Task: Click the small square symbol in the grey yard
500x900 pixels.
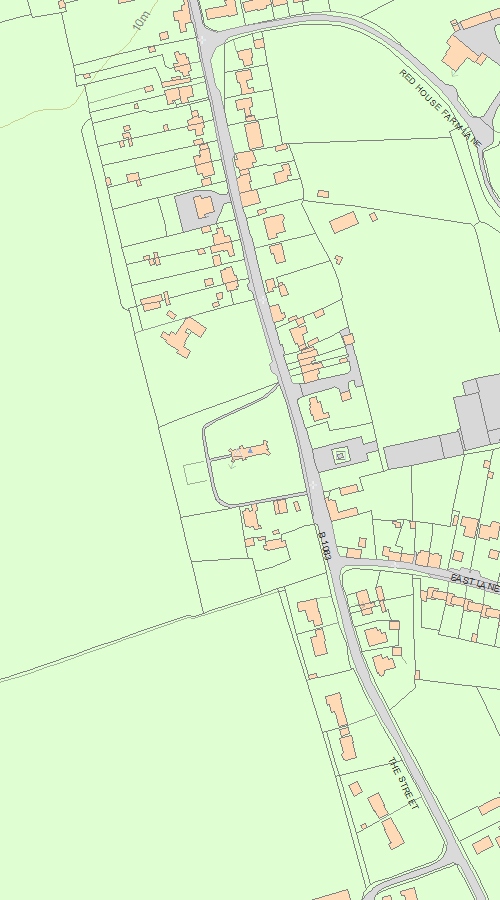Action: click(x=340, y=456)
